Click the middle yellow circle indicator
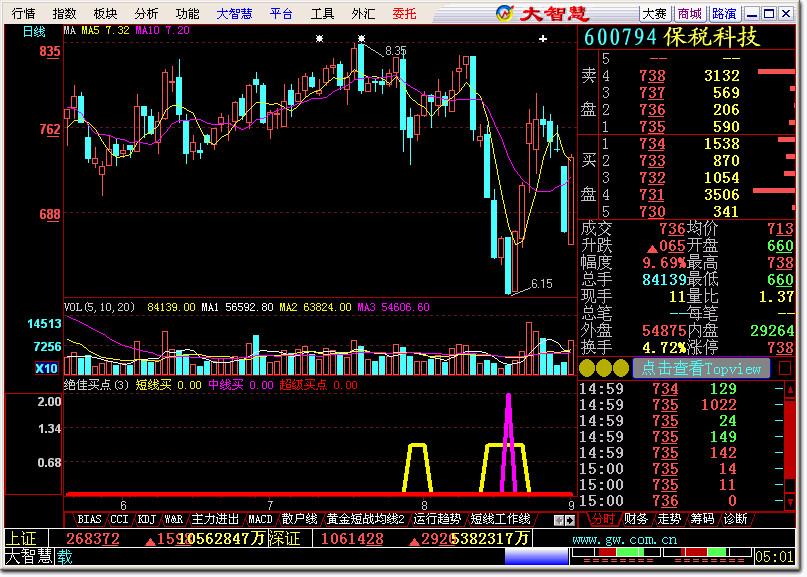This screenshot has width=807, height=577. 604,368
